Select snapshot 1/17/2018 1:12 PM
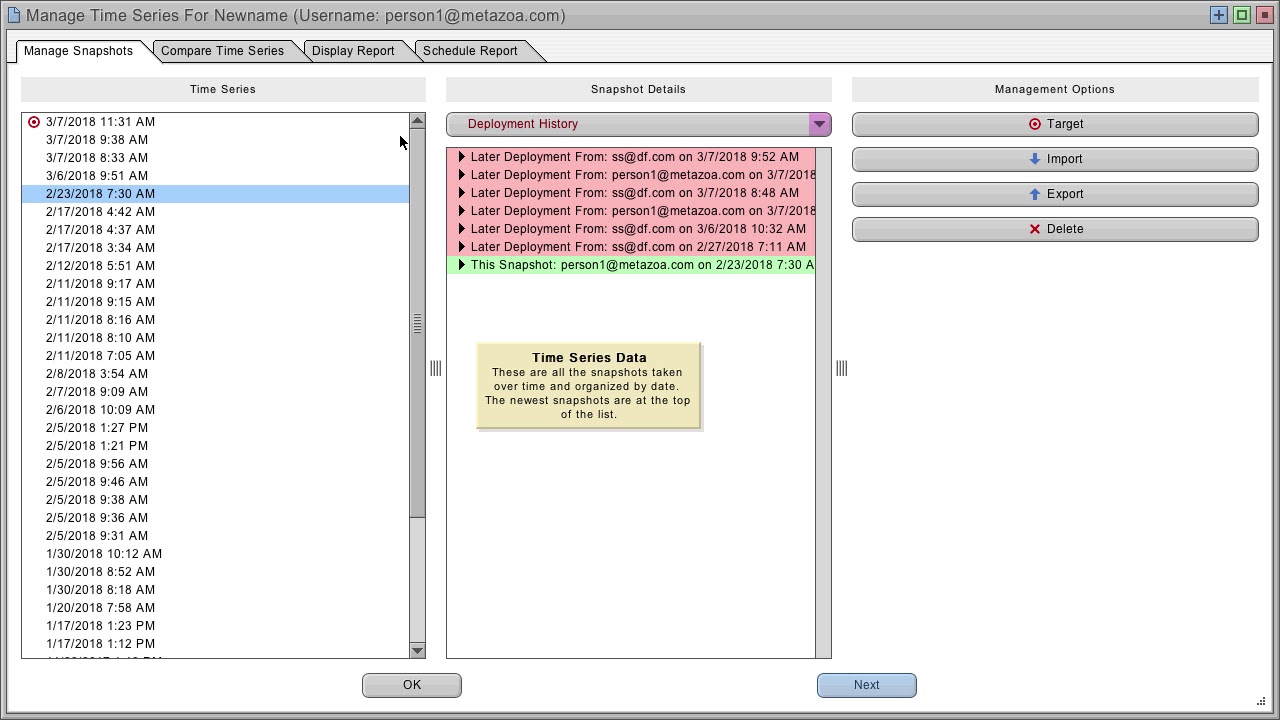 (215, 644)
